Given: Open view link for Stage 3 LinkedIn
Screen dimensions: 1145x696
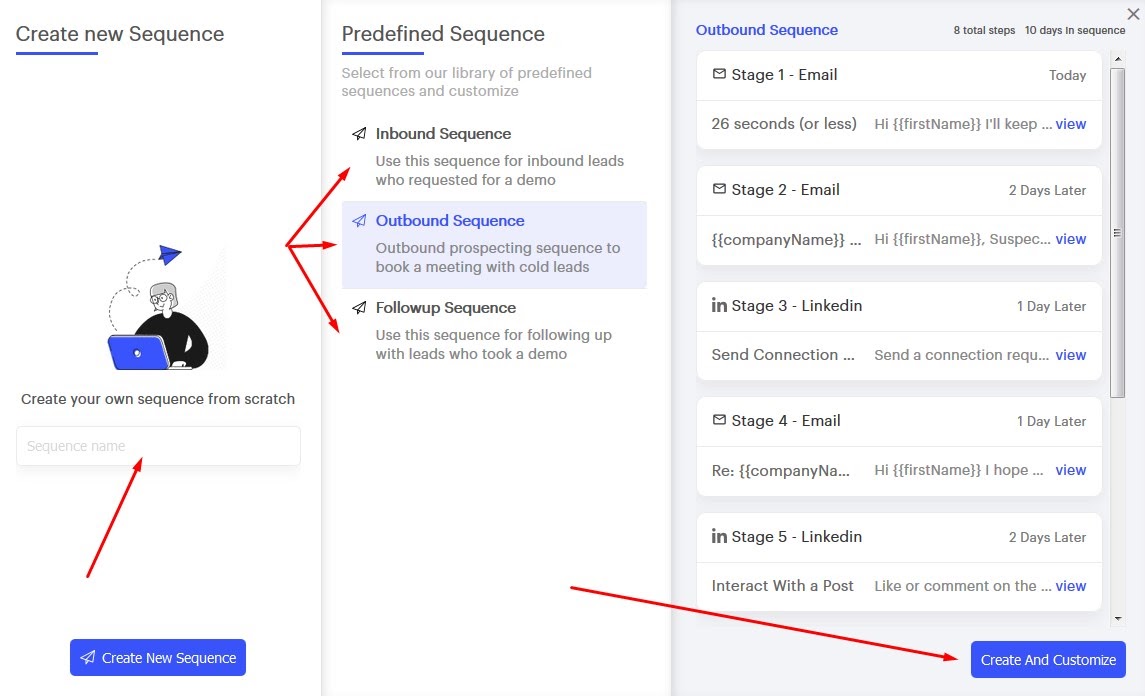Looking at the screenshot, I should pyautogui.click(x=1071, y=355).
